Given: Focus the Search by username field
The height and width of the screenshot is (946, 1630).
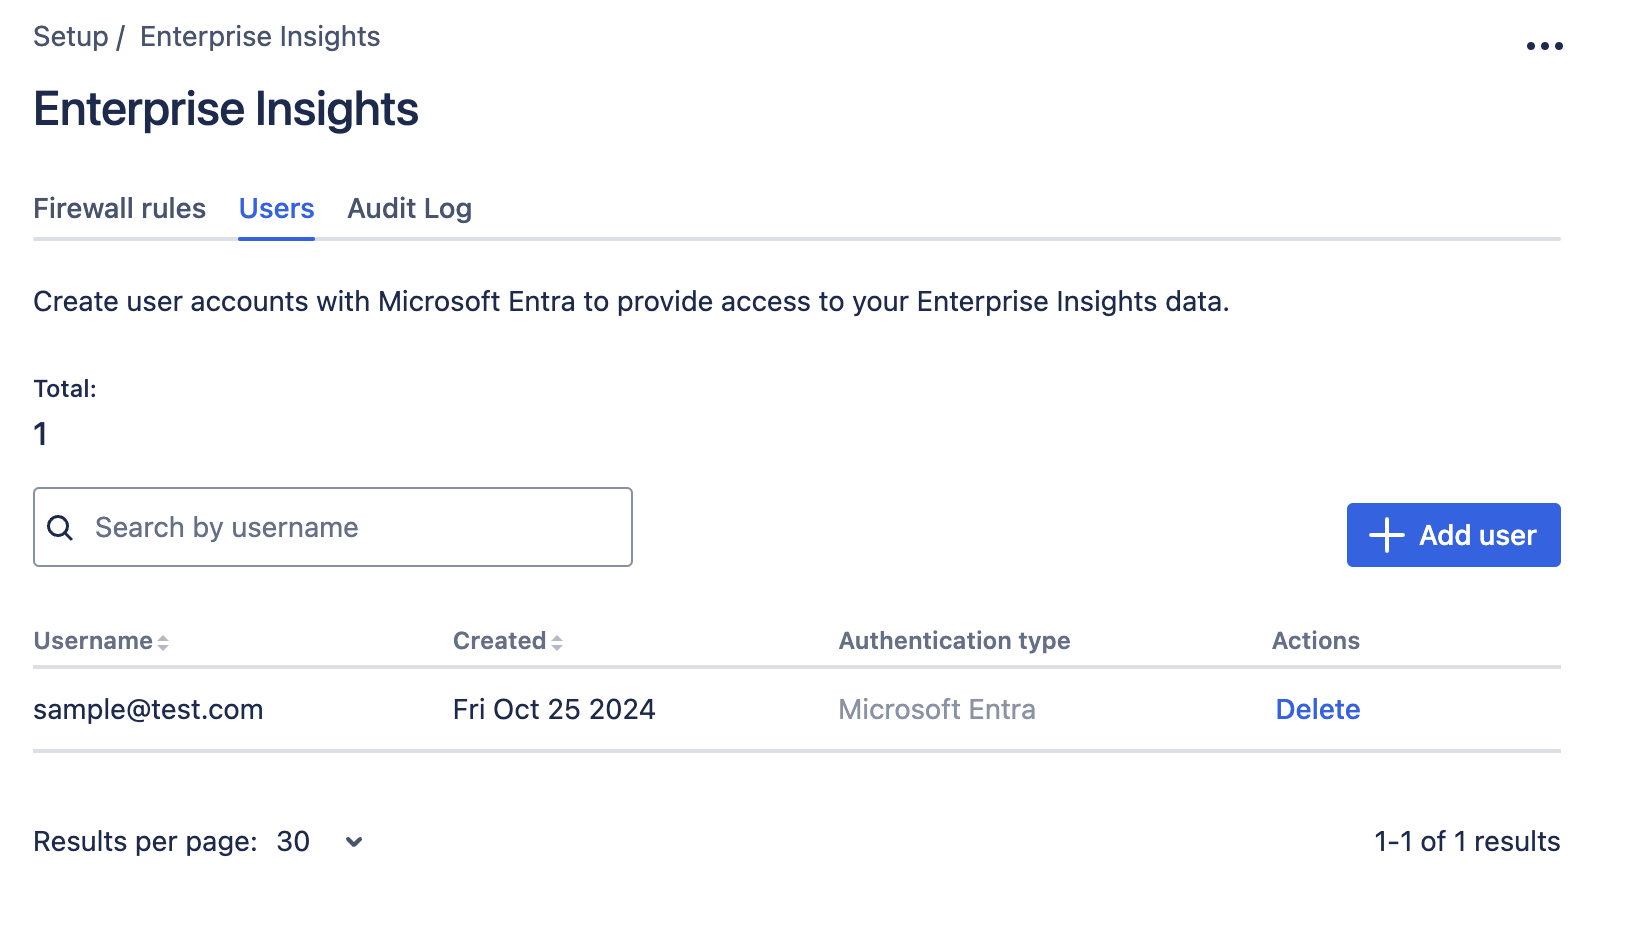Looking at the screenshot, I should coord(350,528).
